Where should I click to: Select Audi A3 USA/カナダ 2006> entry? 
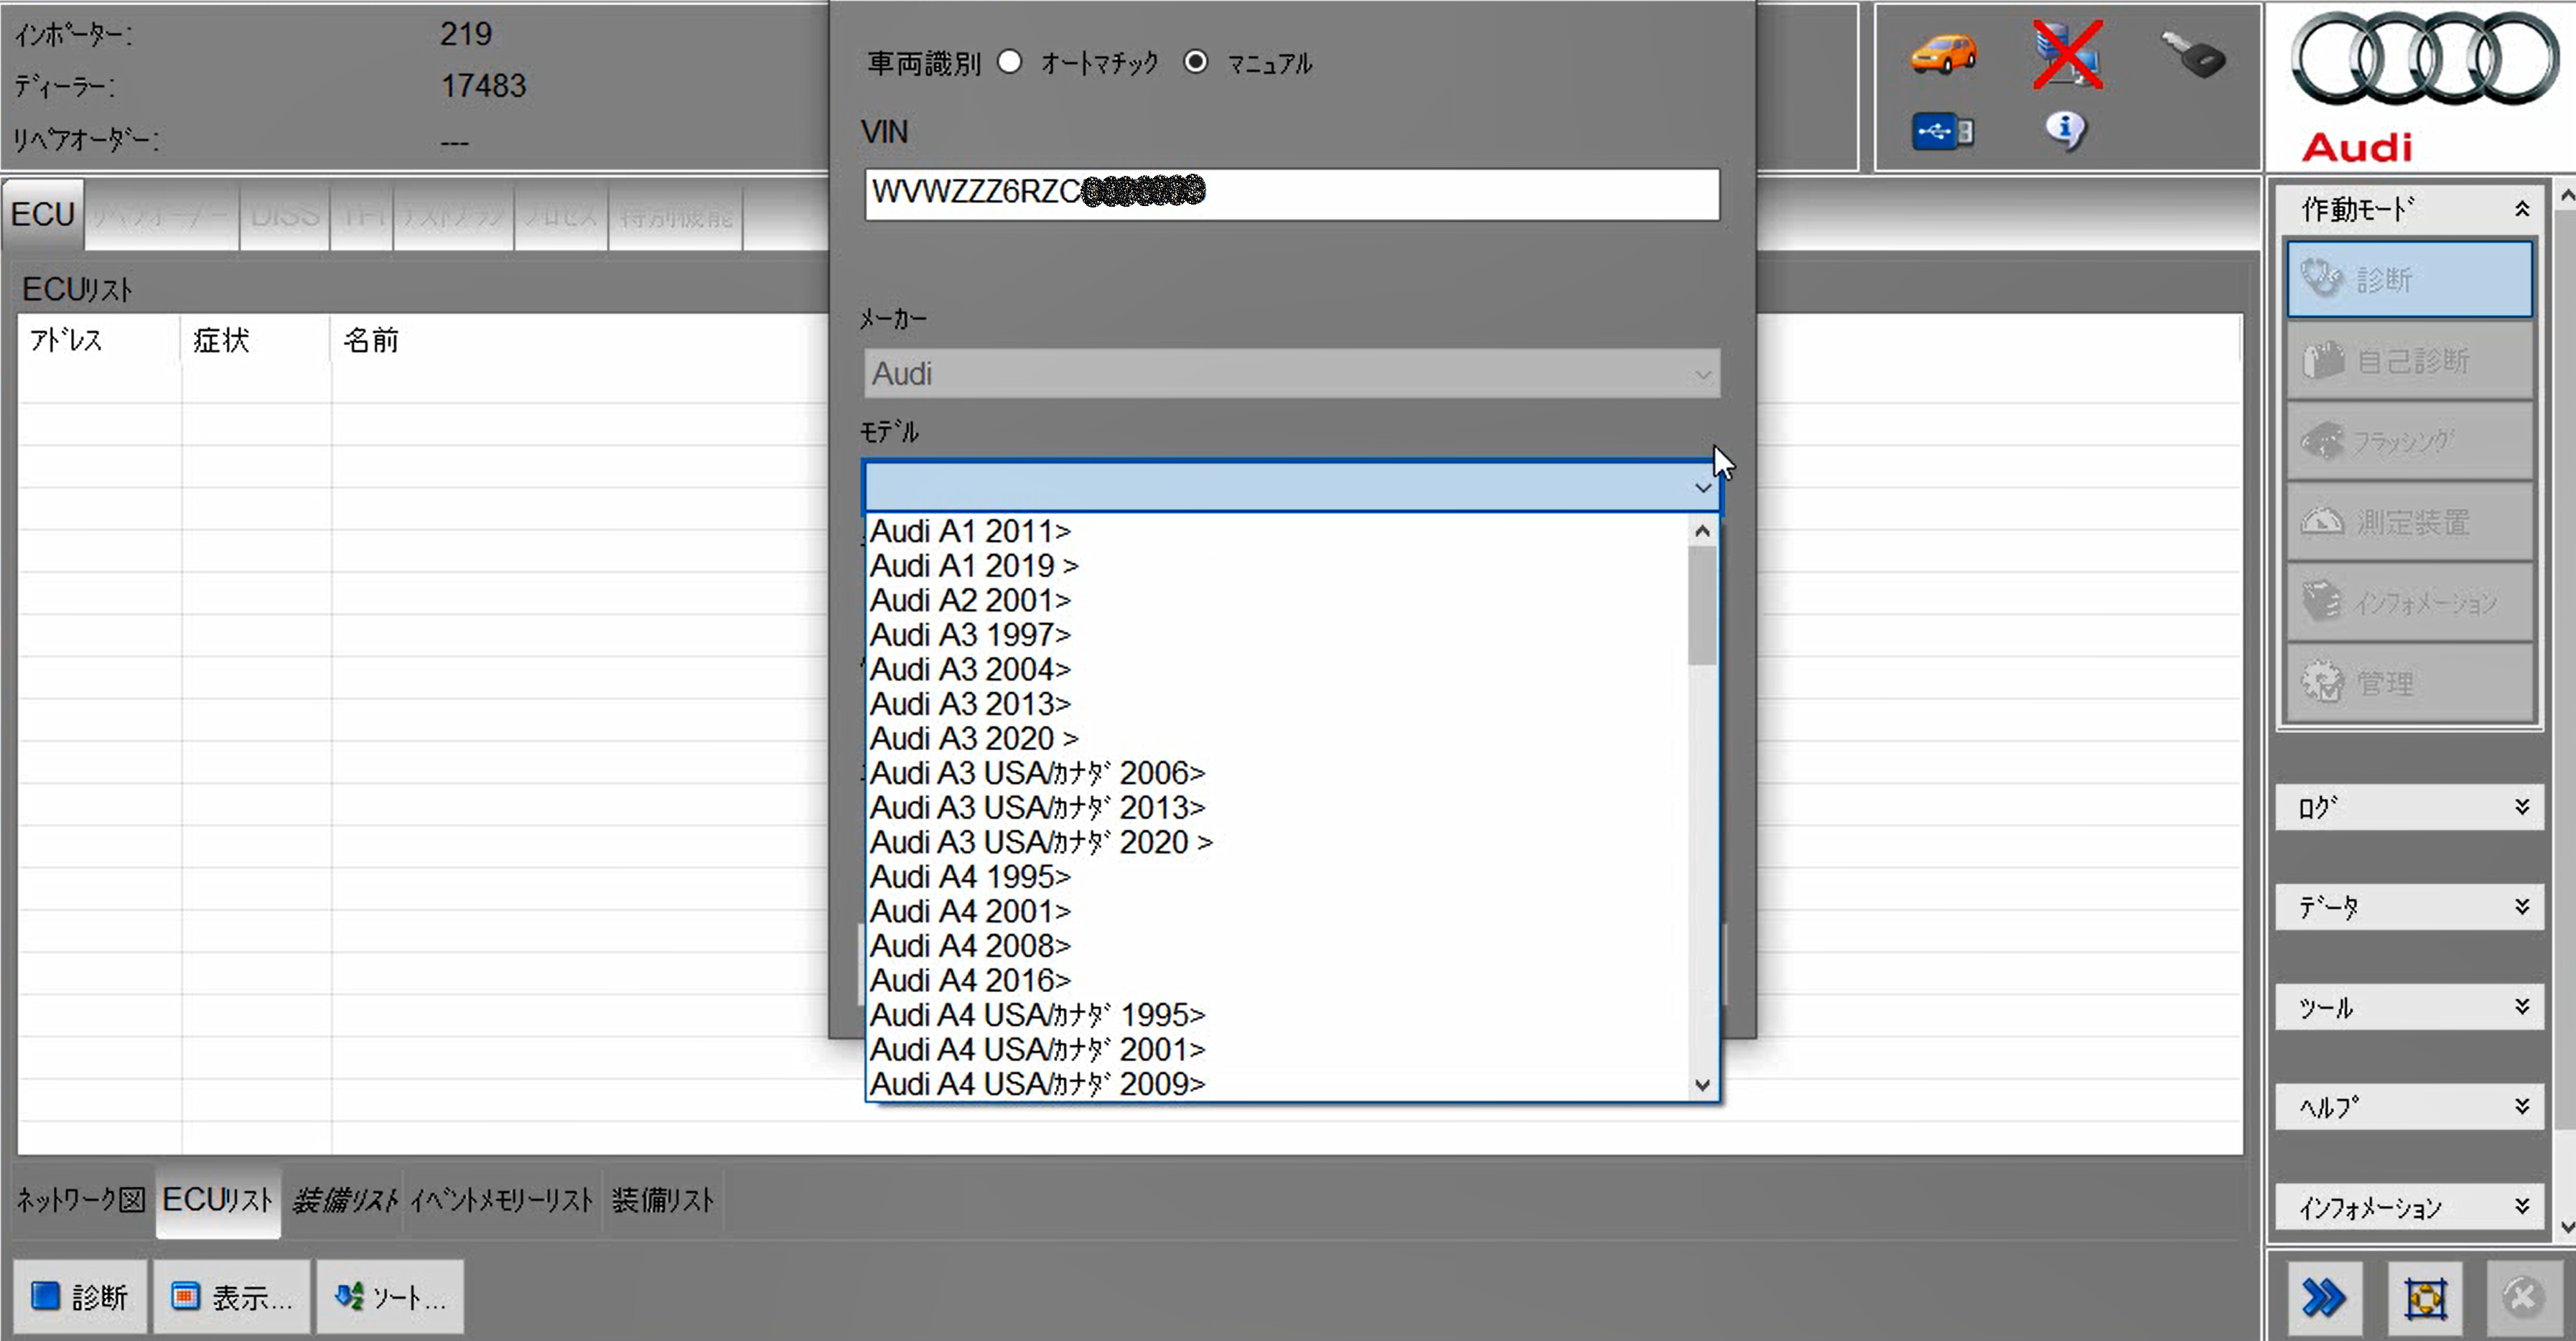(x=1277, y=773)
